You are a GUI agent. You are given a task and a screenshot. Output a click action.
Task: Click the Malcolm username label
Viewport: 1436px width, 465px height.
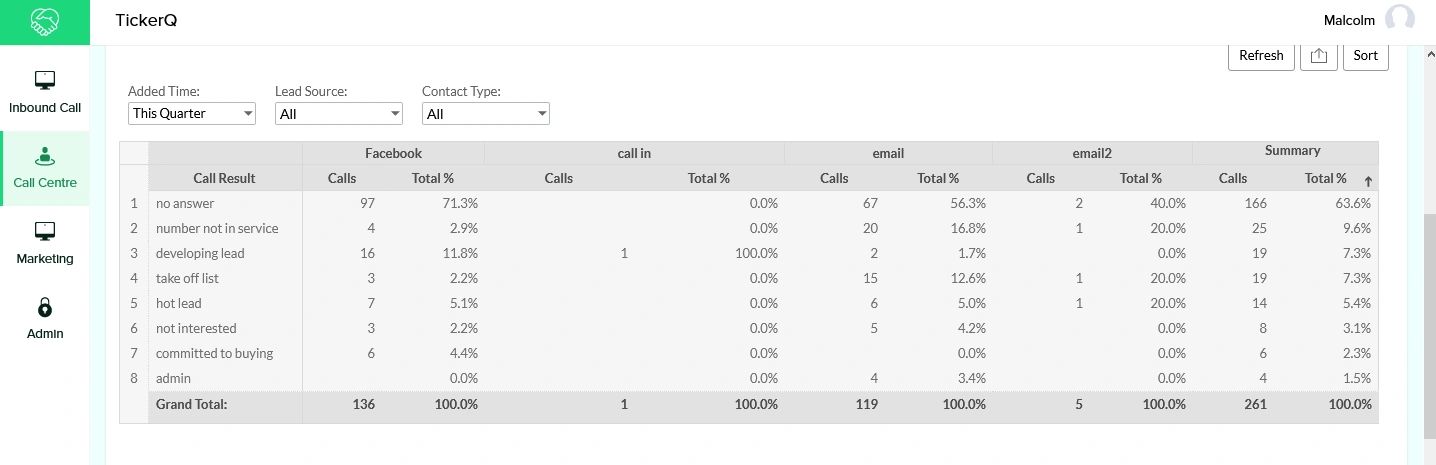click(x=1349, y=20)
